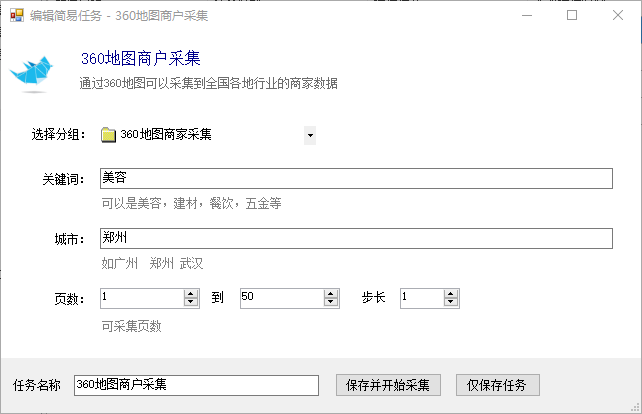642x414 pixels.
Task: Decrease the end page value of 50
Action: click(x=331, y=303)
